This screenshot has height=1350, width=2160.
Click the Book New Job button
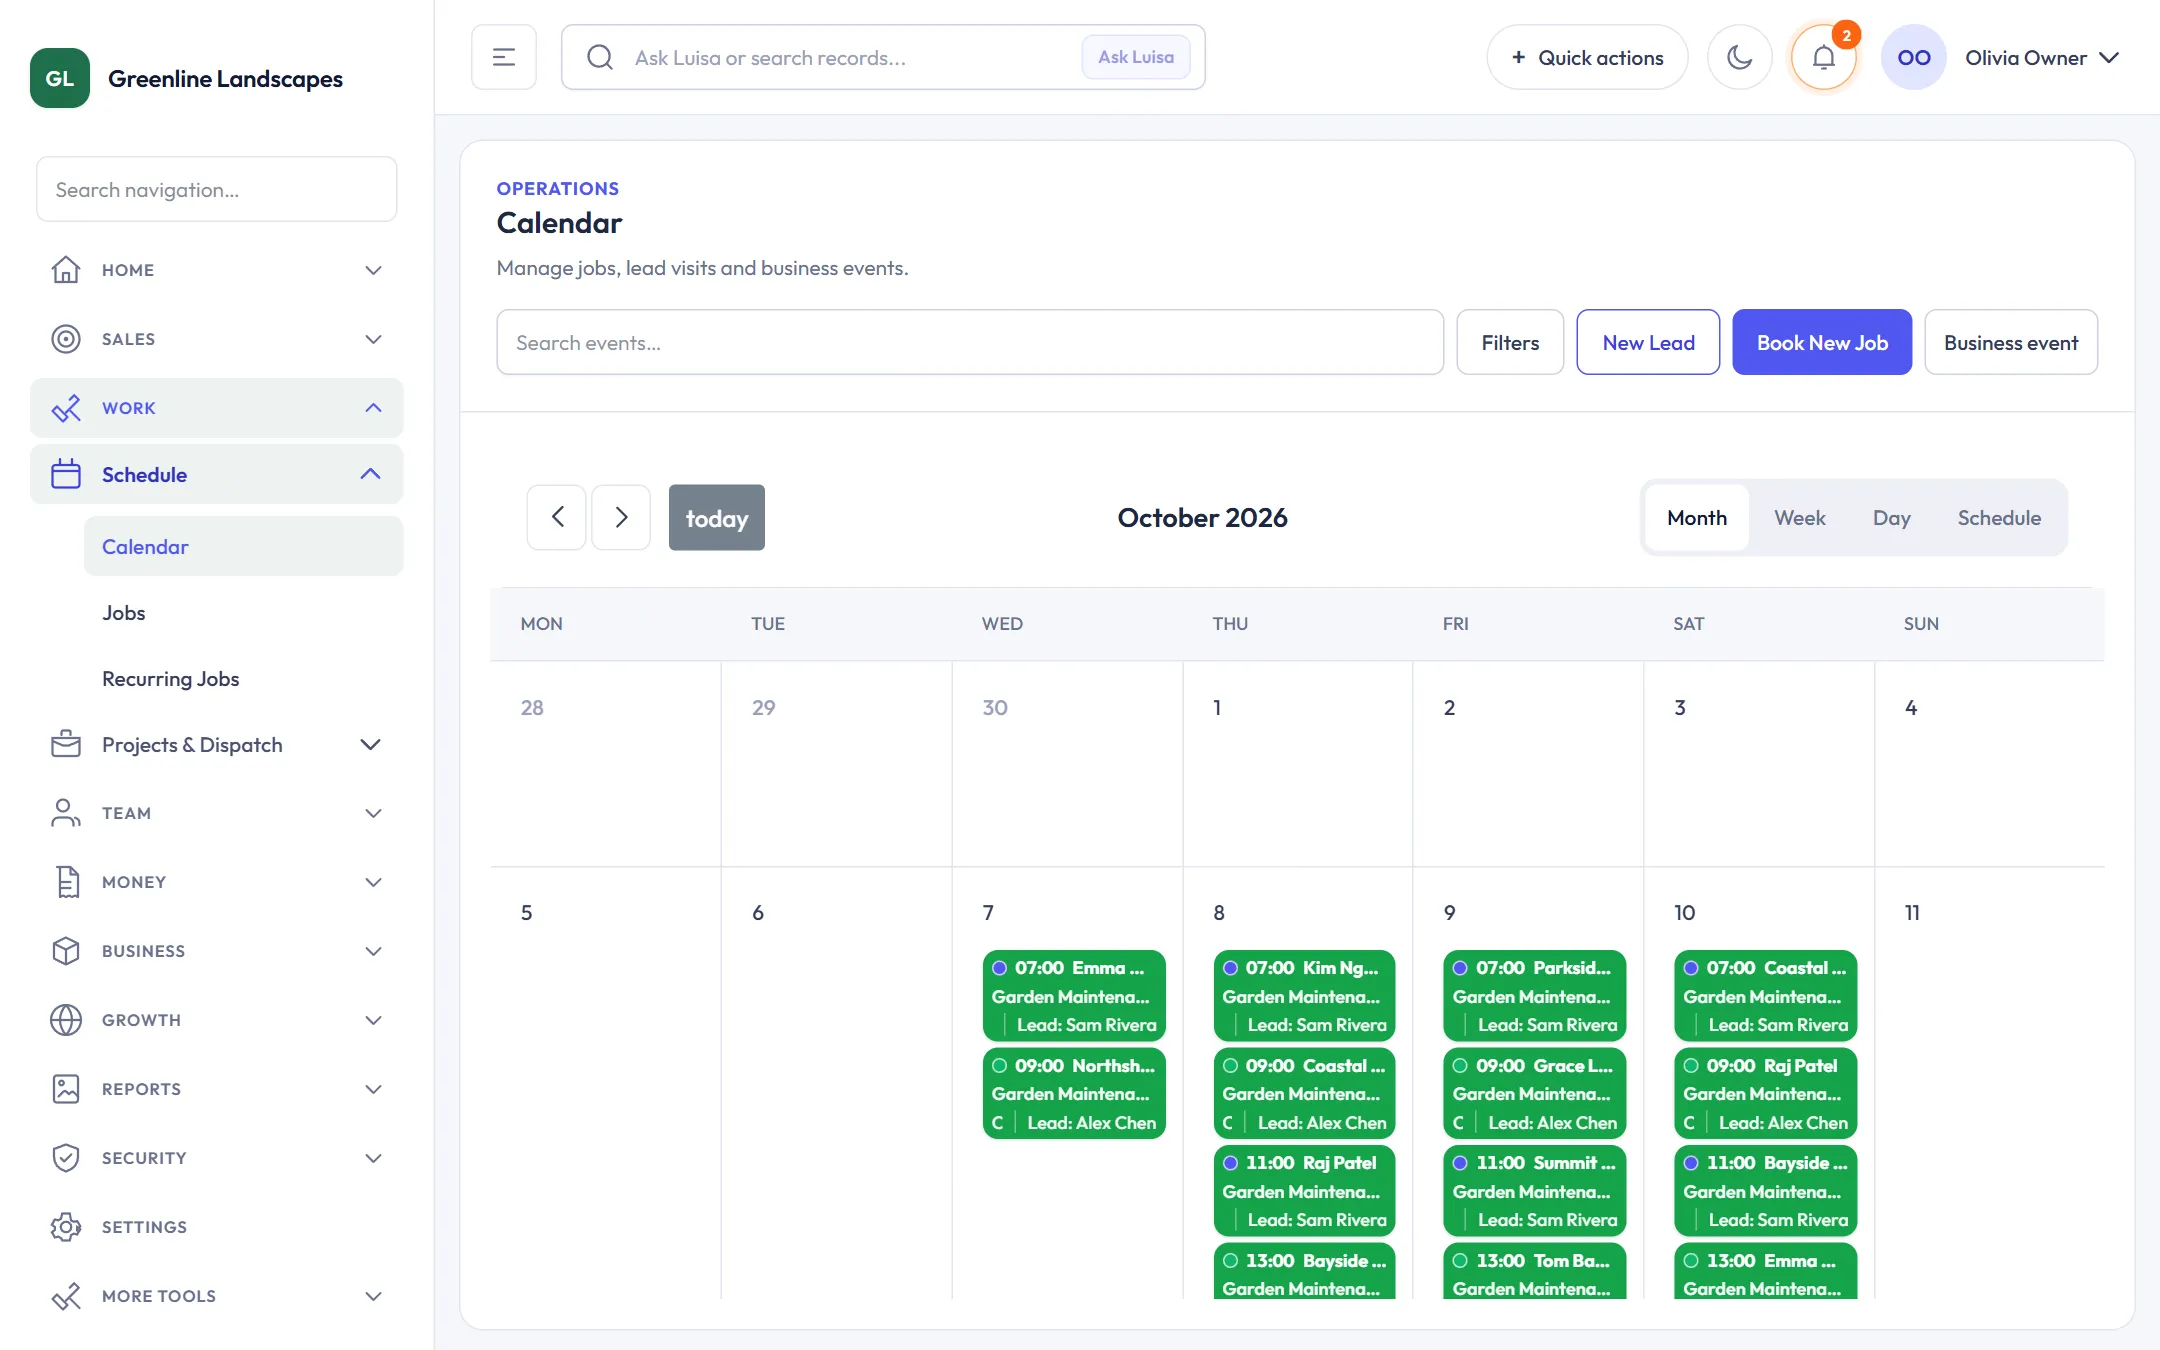click(1822, 343)
